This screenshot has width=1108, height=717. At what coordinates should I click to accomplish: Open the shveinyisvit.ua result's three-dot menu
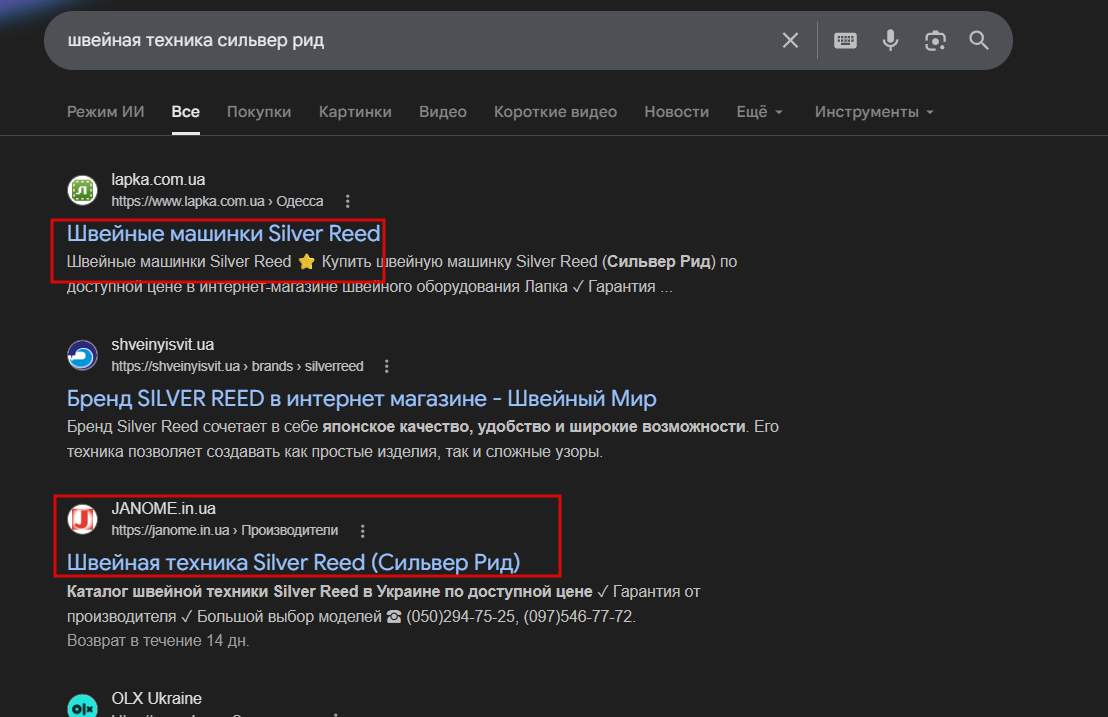(x=386, y=366)
